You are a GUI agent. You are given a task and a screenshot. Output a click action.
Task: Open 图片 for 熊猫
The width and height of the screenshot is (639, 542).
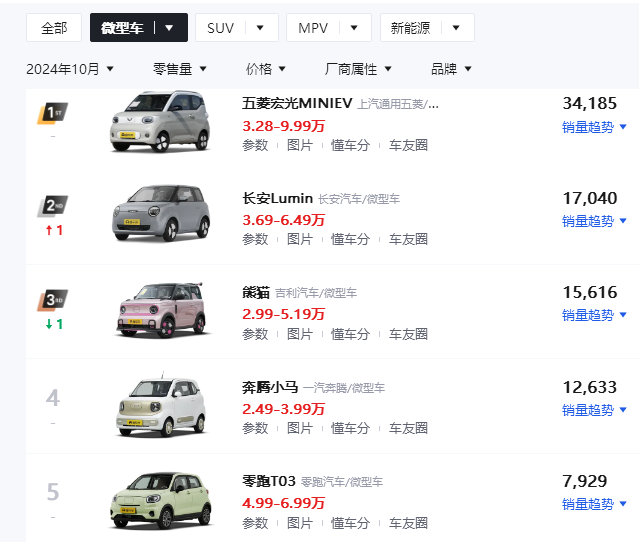coord(300,335)
